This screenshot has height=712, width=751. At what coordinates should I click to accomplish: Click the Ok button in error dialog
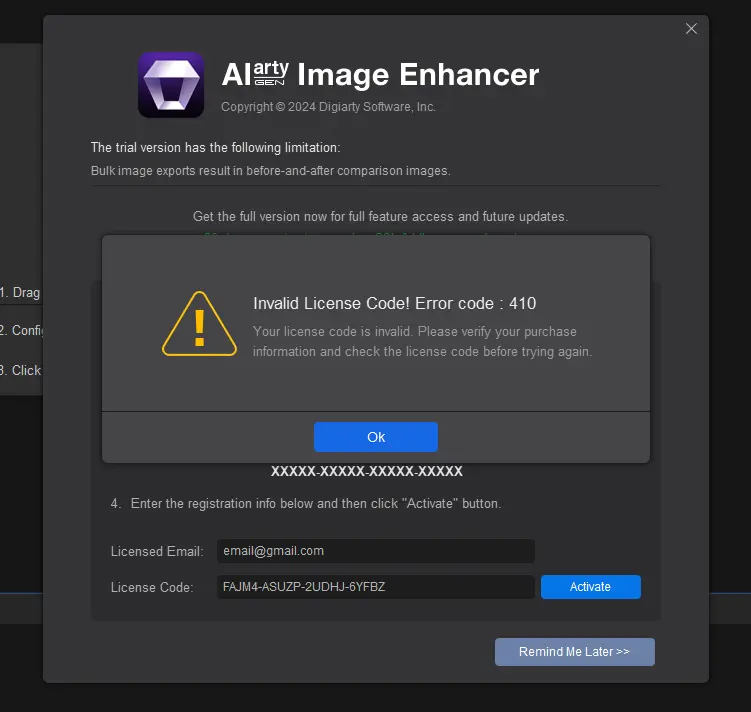tap(376, 437)
